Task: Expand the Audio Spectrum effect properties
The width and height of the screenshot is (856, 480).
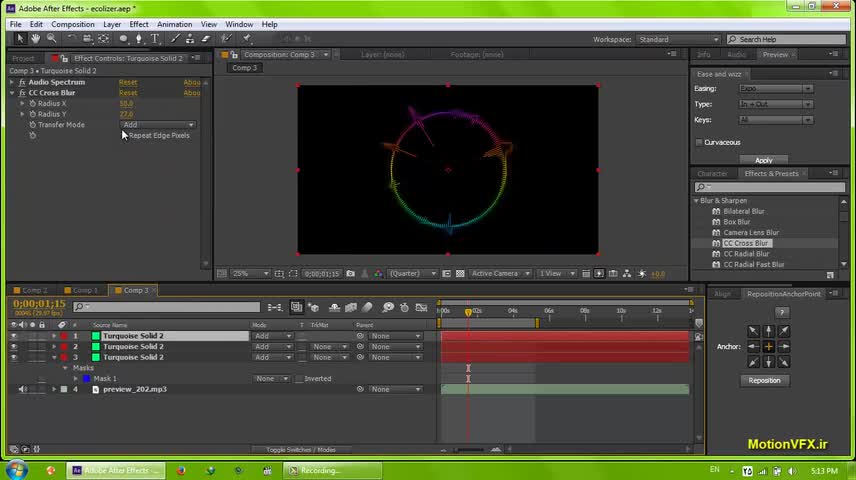Action: coord(12,82)
